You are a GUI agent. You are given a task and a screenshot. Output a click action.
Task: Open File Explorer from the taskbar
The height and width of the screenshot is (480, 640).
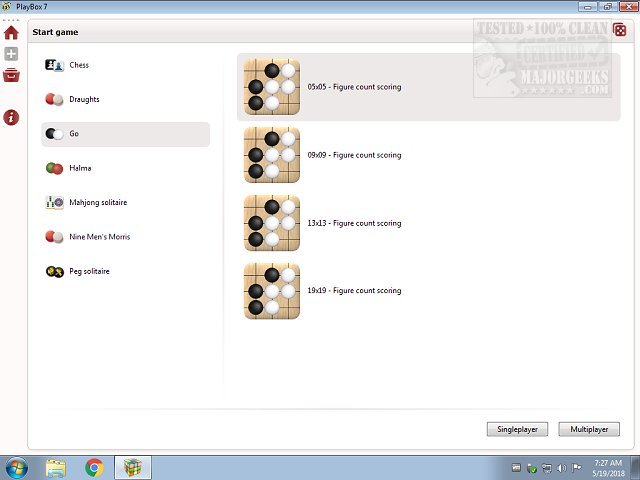[56, 468]
